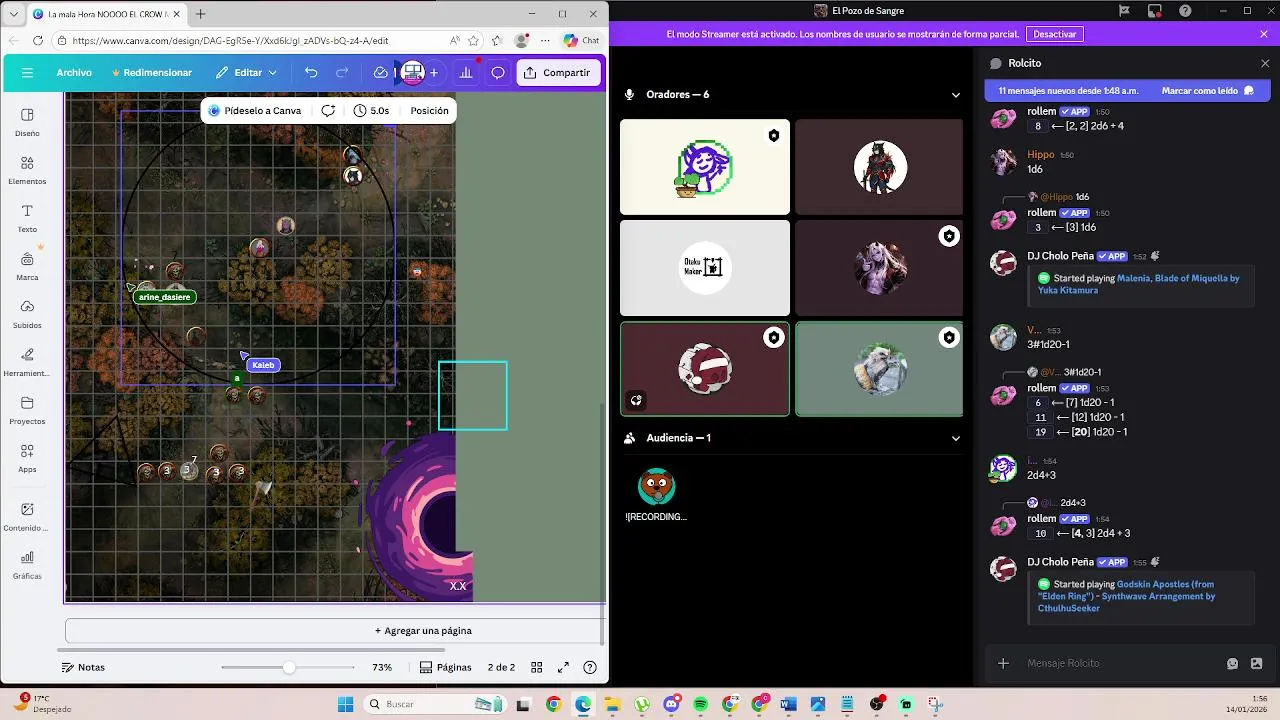Open Godskin Apostles song link
The height and width of the screenshot is (720, 1280).
(1127, 596)
